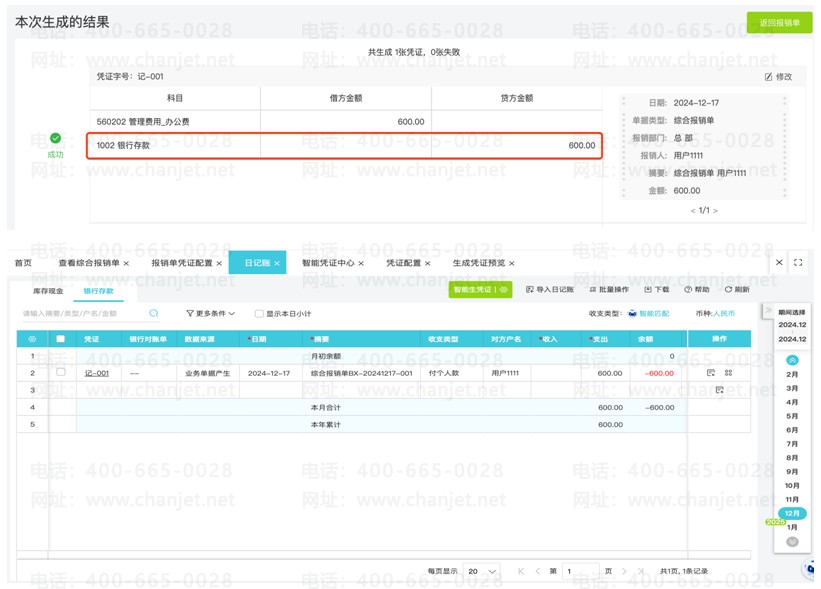Open the rows-per-page dropdown showing 20
821x589 pixels.
click(x=482, y=571)
